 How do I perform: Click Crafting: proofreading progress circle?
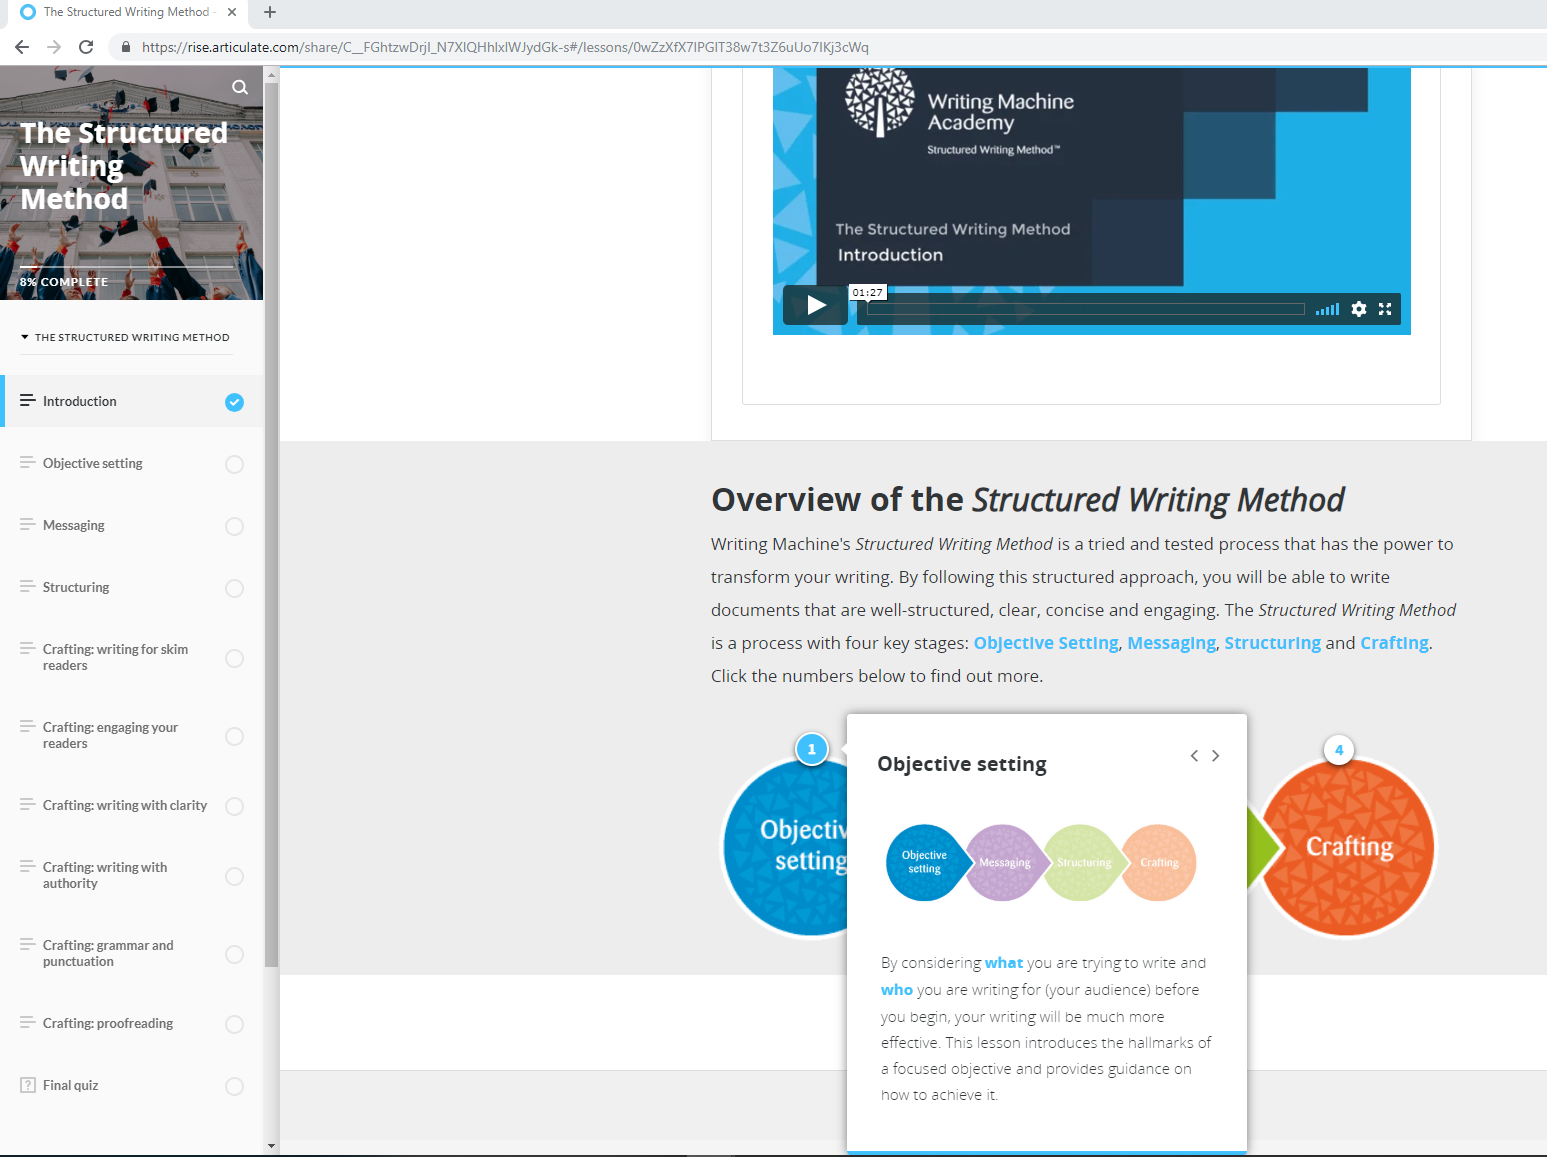[x=234, y=1024]
